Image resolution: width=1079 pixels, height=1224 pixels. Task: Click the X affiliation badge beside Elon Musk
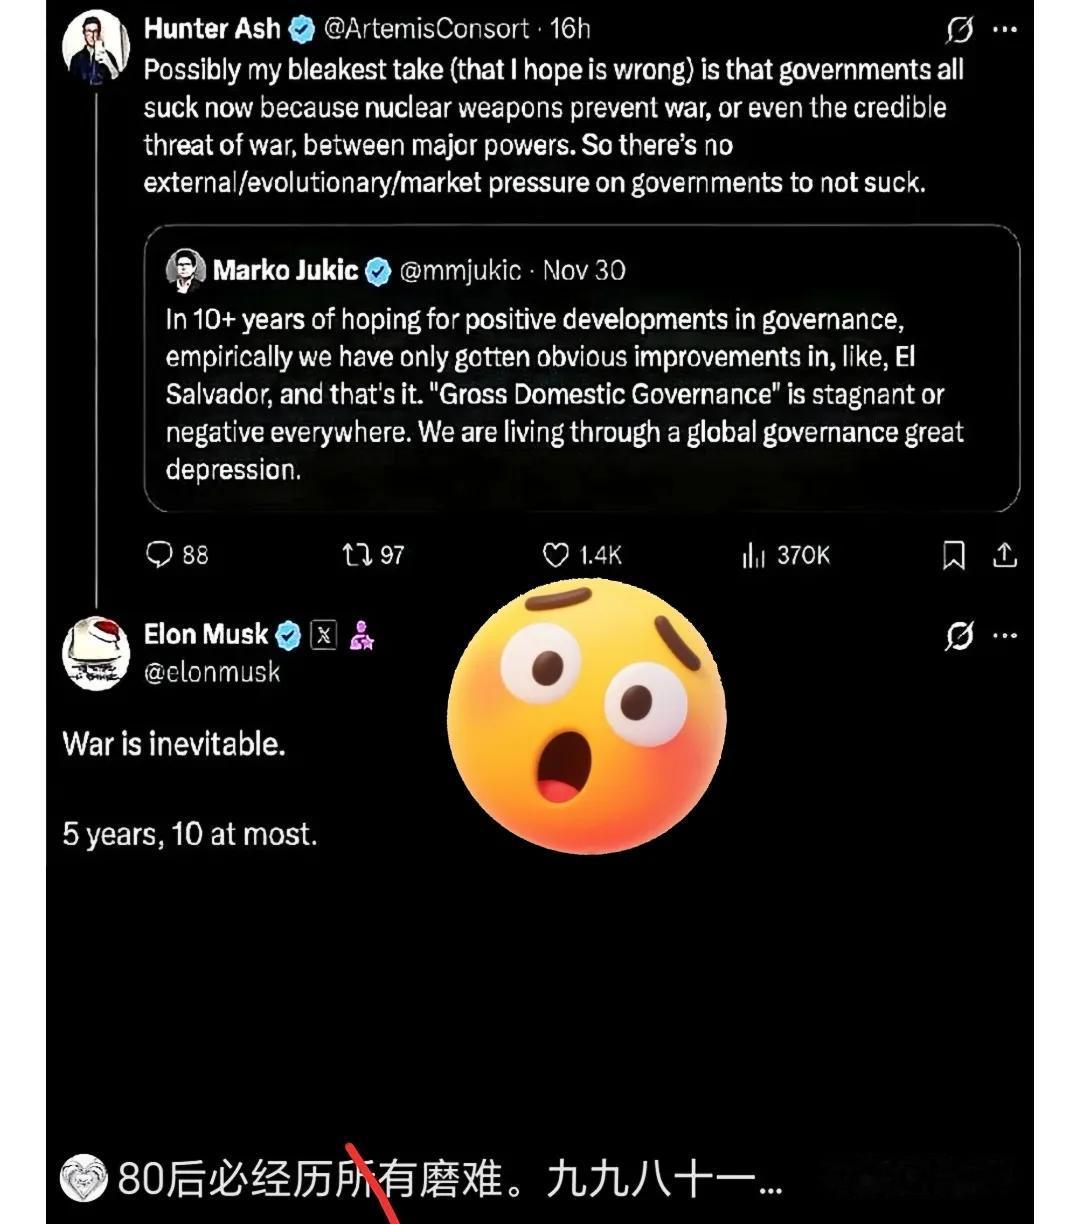[x=324, y=635]
